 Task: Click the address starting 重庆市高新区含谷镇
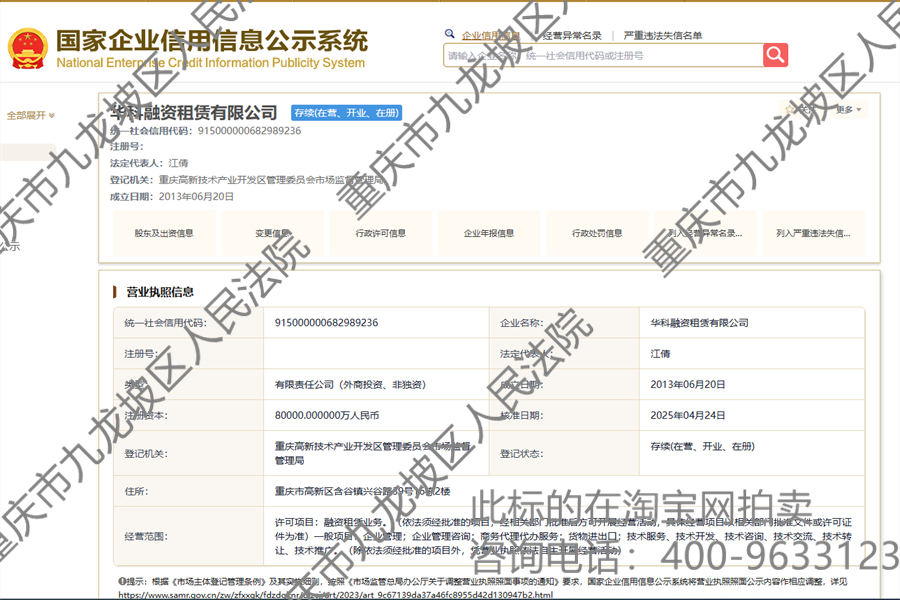click(362, 491)
